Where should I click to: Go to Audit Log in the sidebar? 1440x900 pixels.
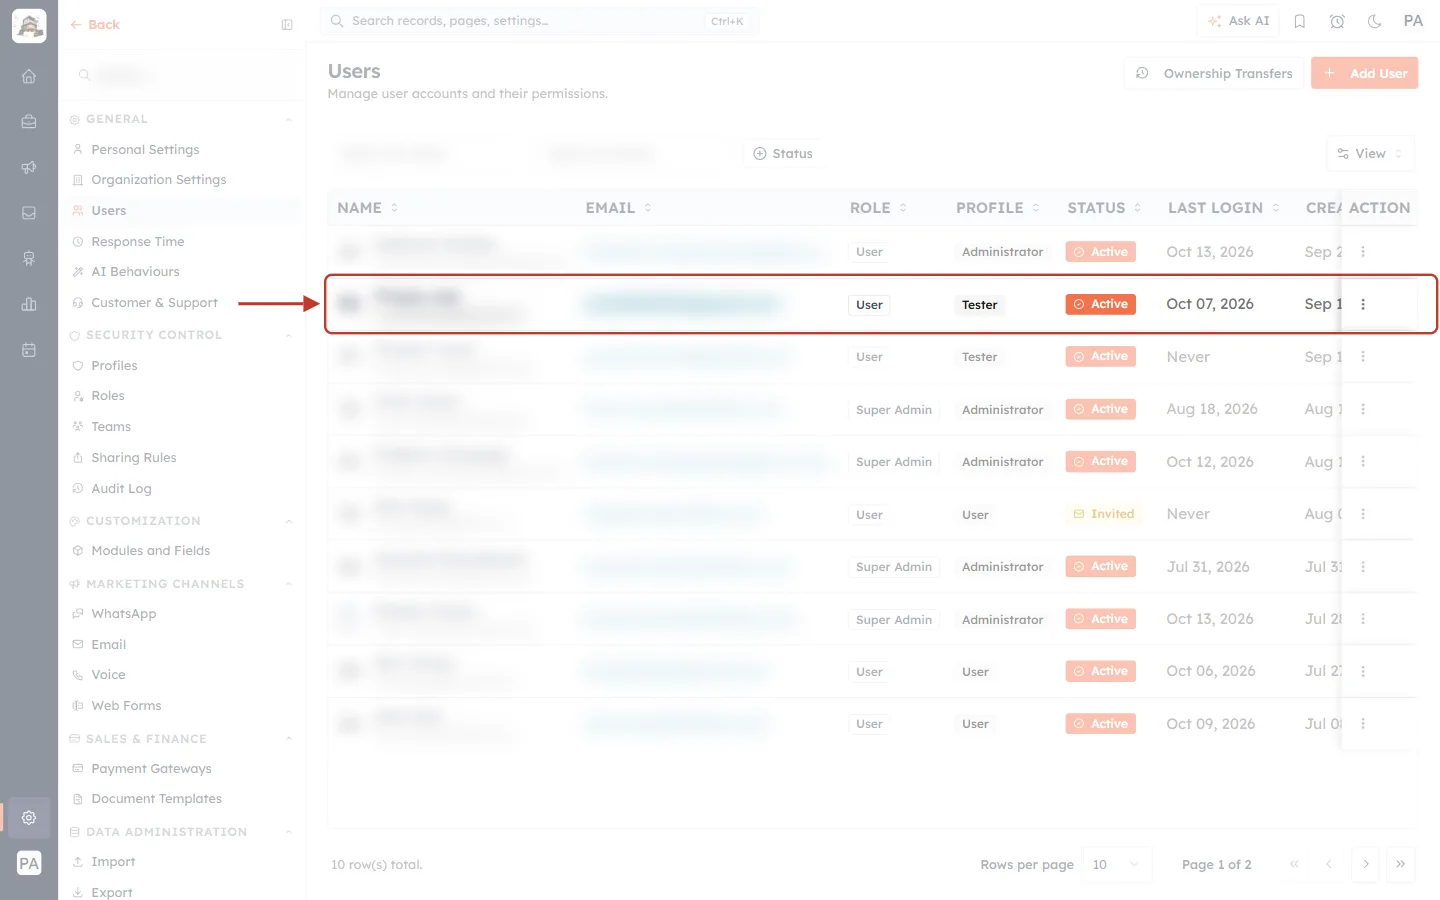tap(121, 489)
